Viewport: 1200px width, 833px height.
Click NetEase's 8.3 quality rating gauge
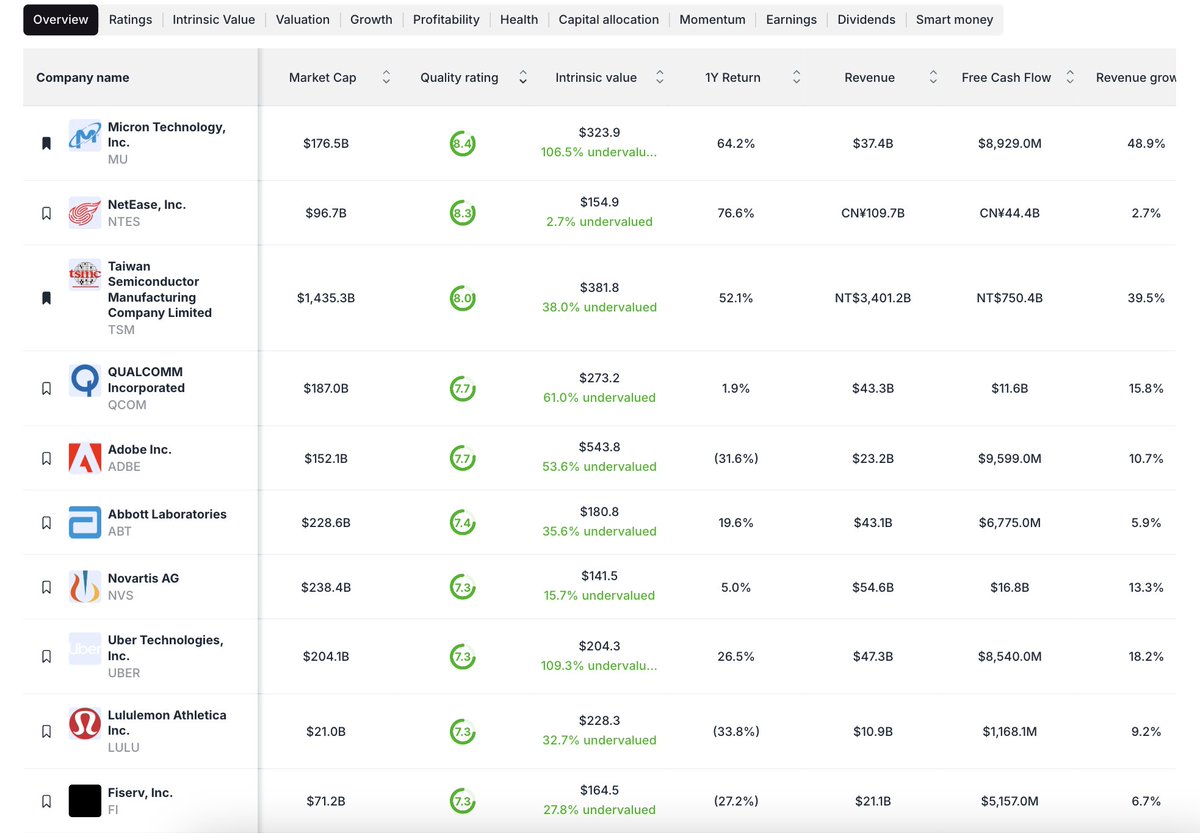pos(462,213)
